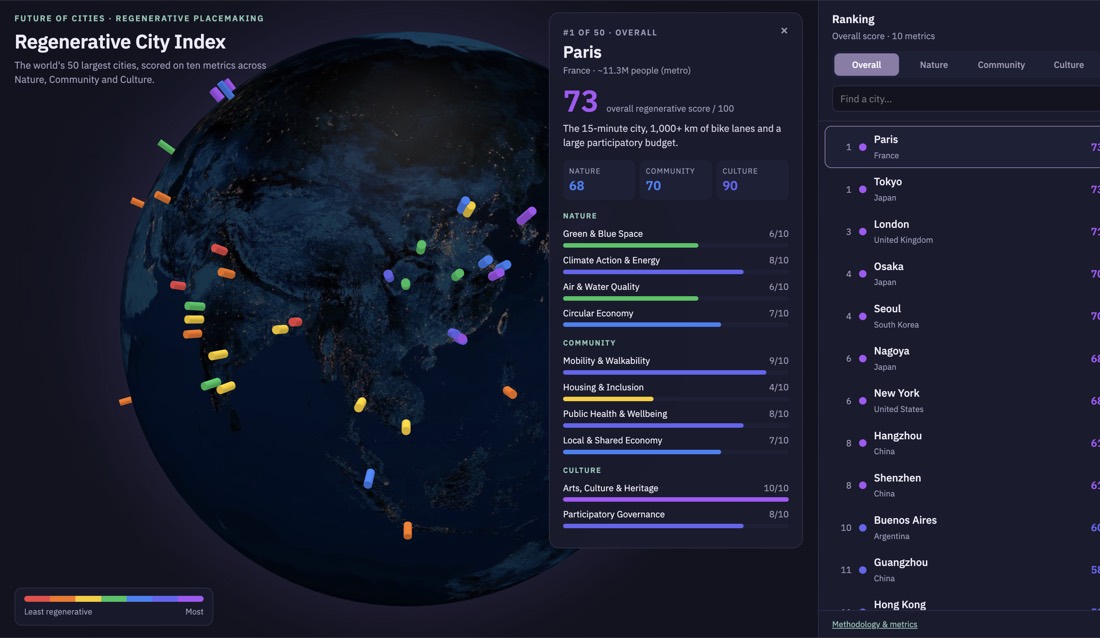Click the rainbow regenerative legend gradient

pos(114,599)
